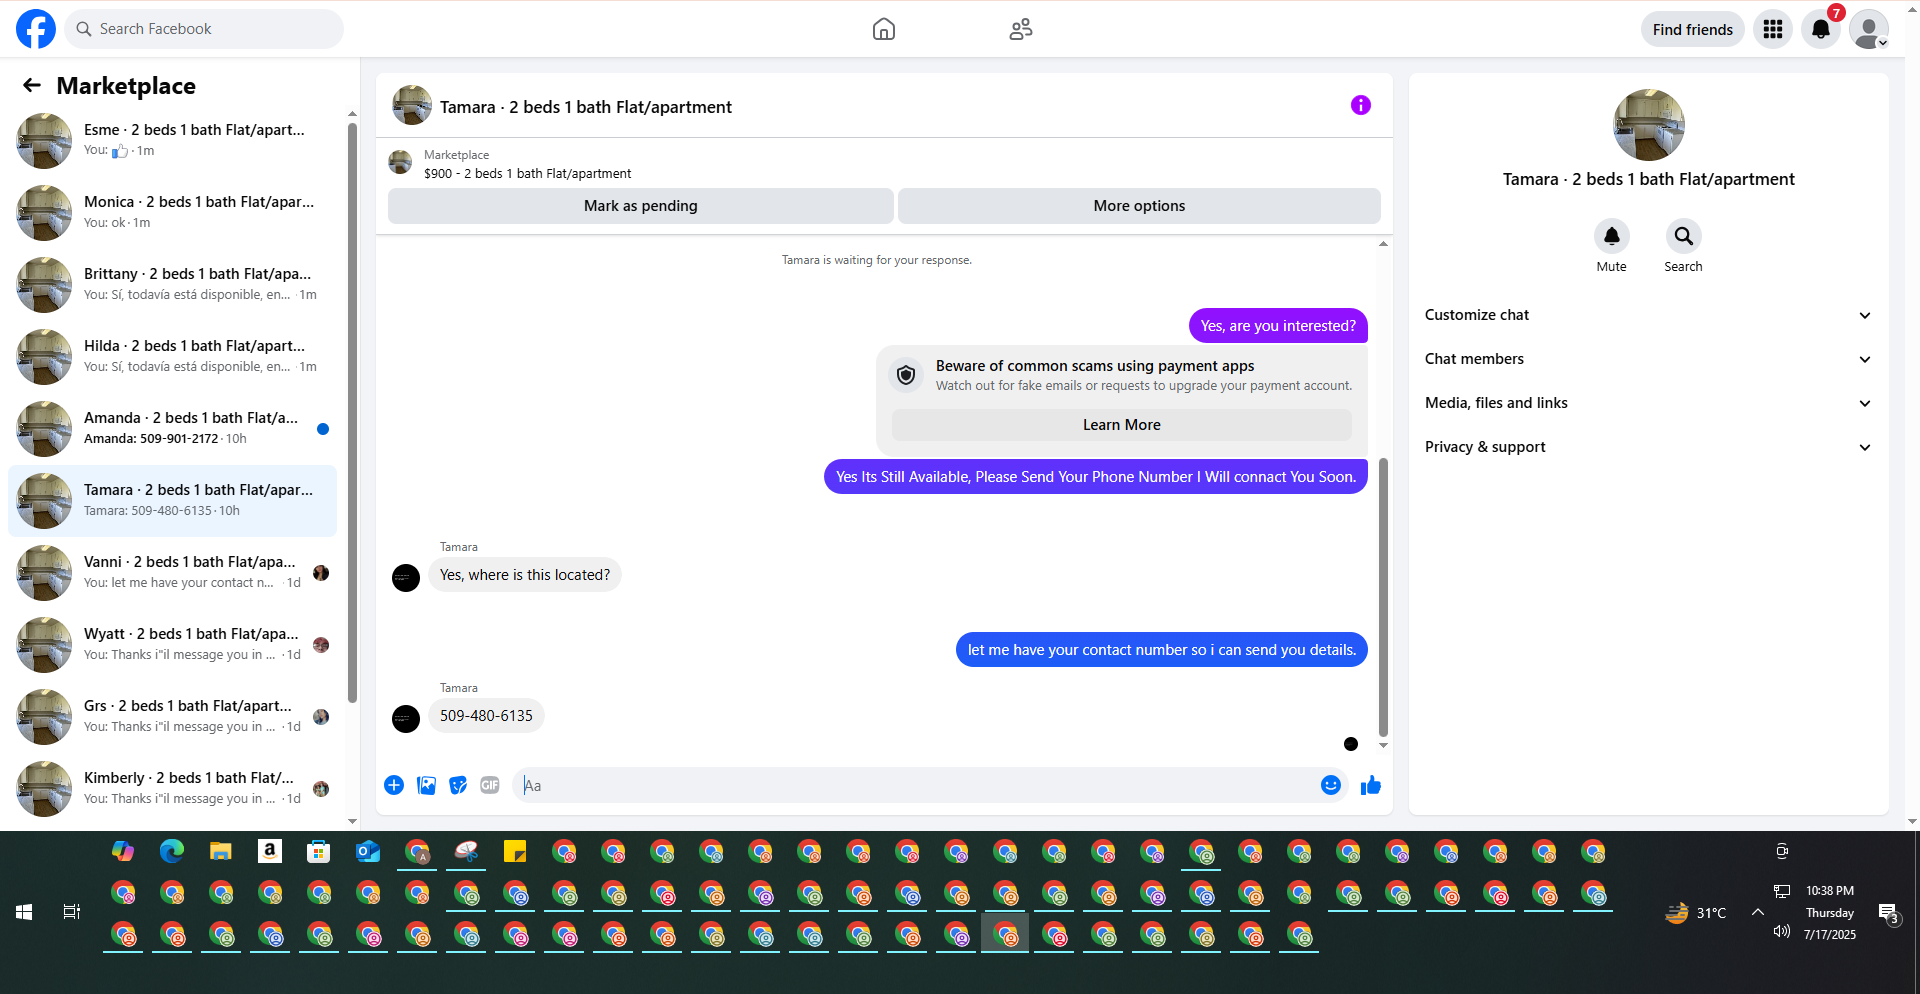Click the chat messages scrollbar thumb
Screen dimensions: 1920x994
[x=1383, y=597]
